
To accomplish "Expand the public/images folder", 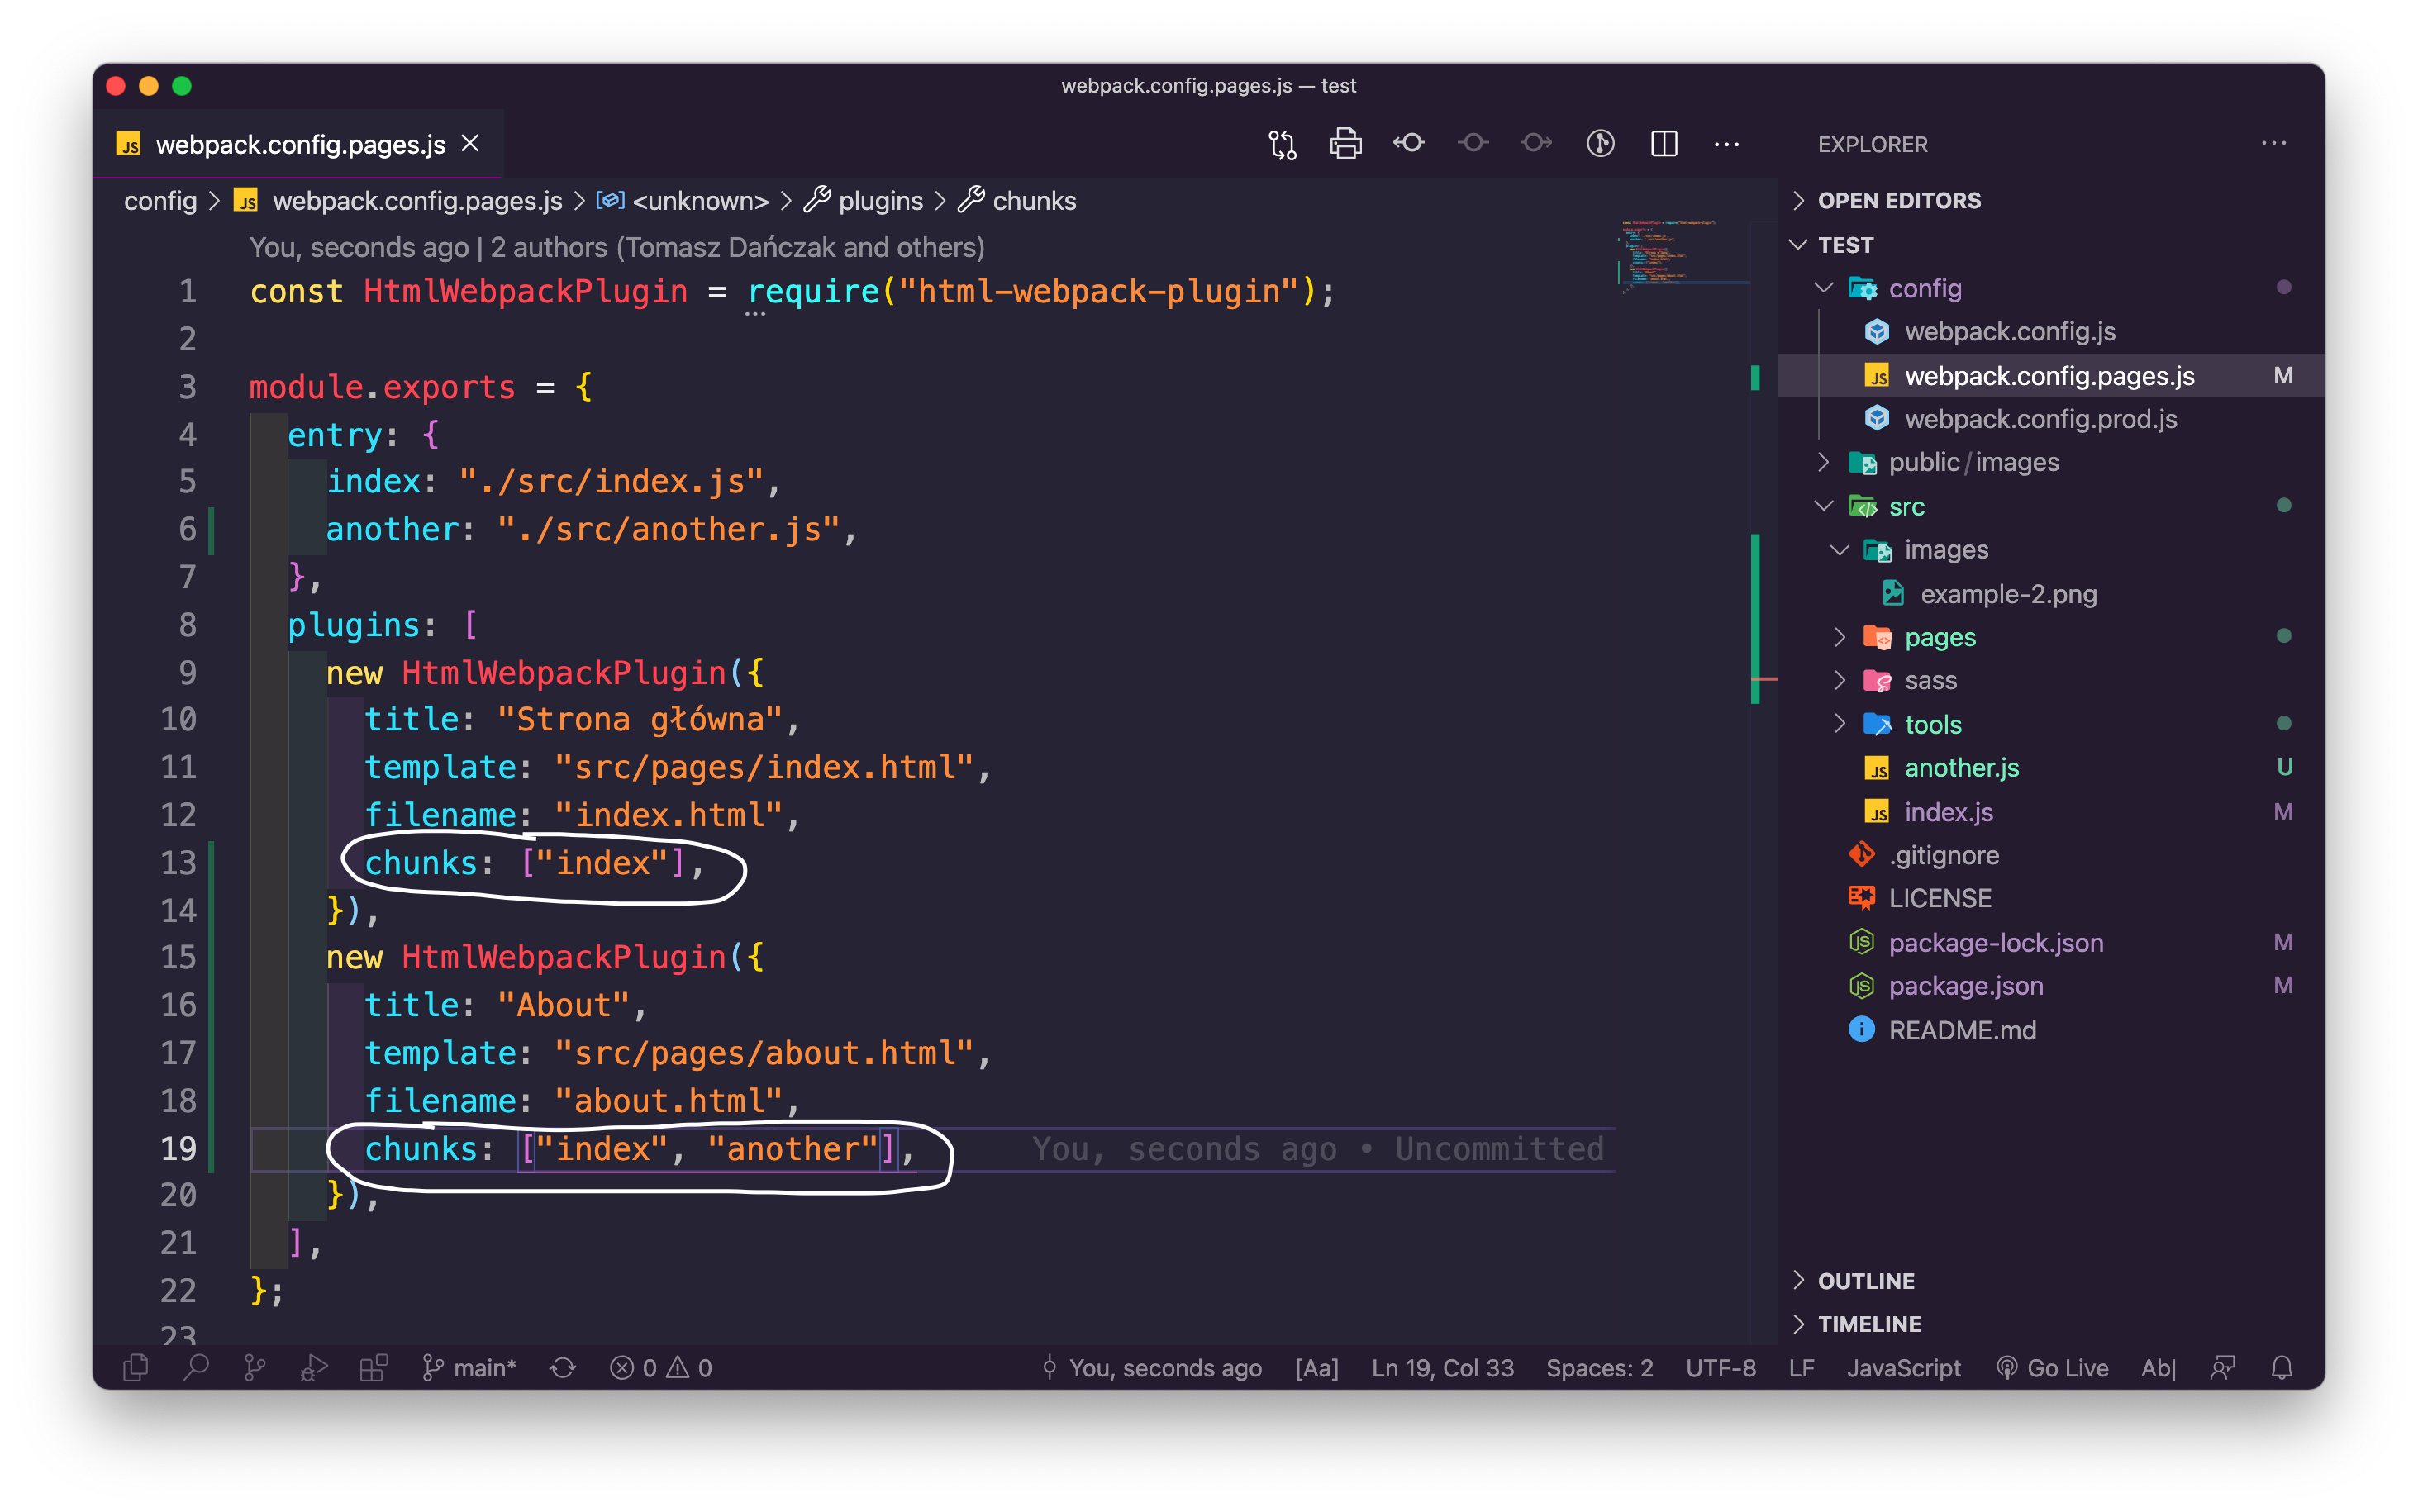I will [2050, 462].
